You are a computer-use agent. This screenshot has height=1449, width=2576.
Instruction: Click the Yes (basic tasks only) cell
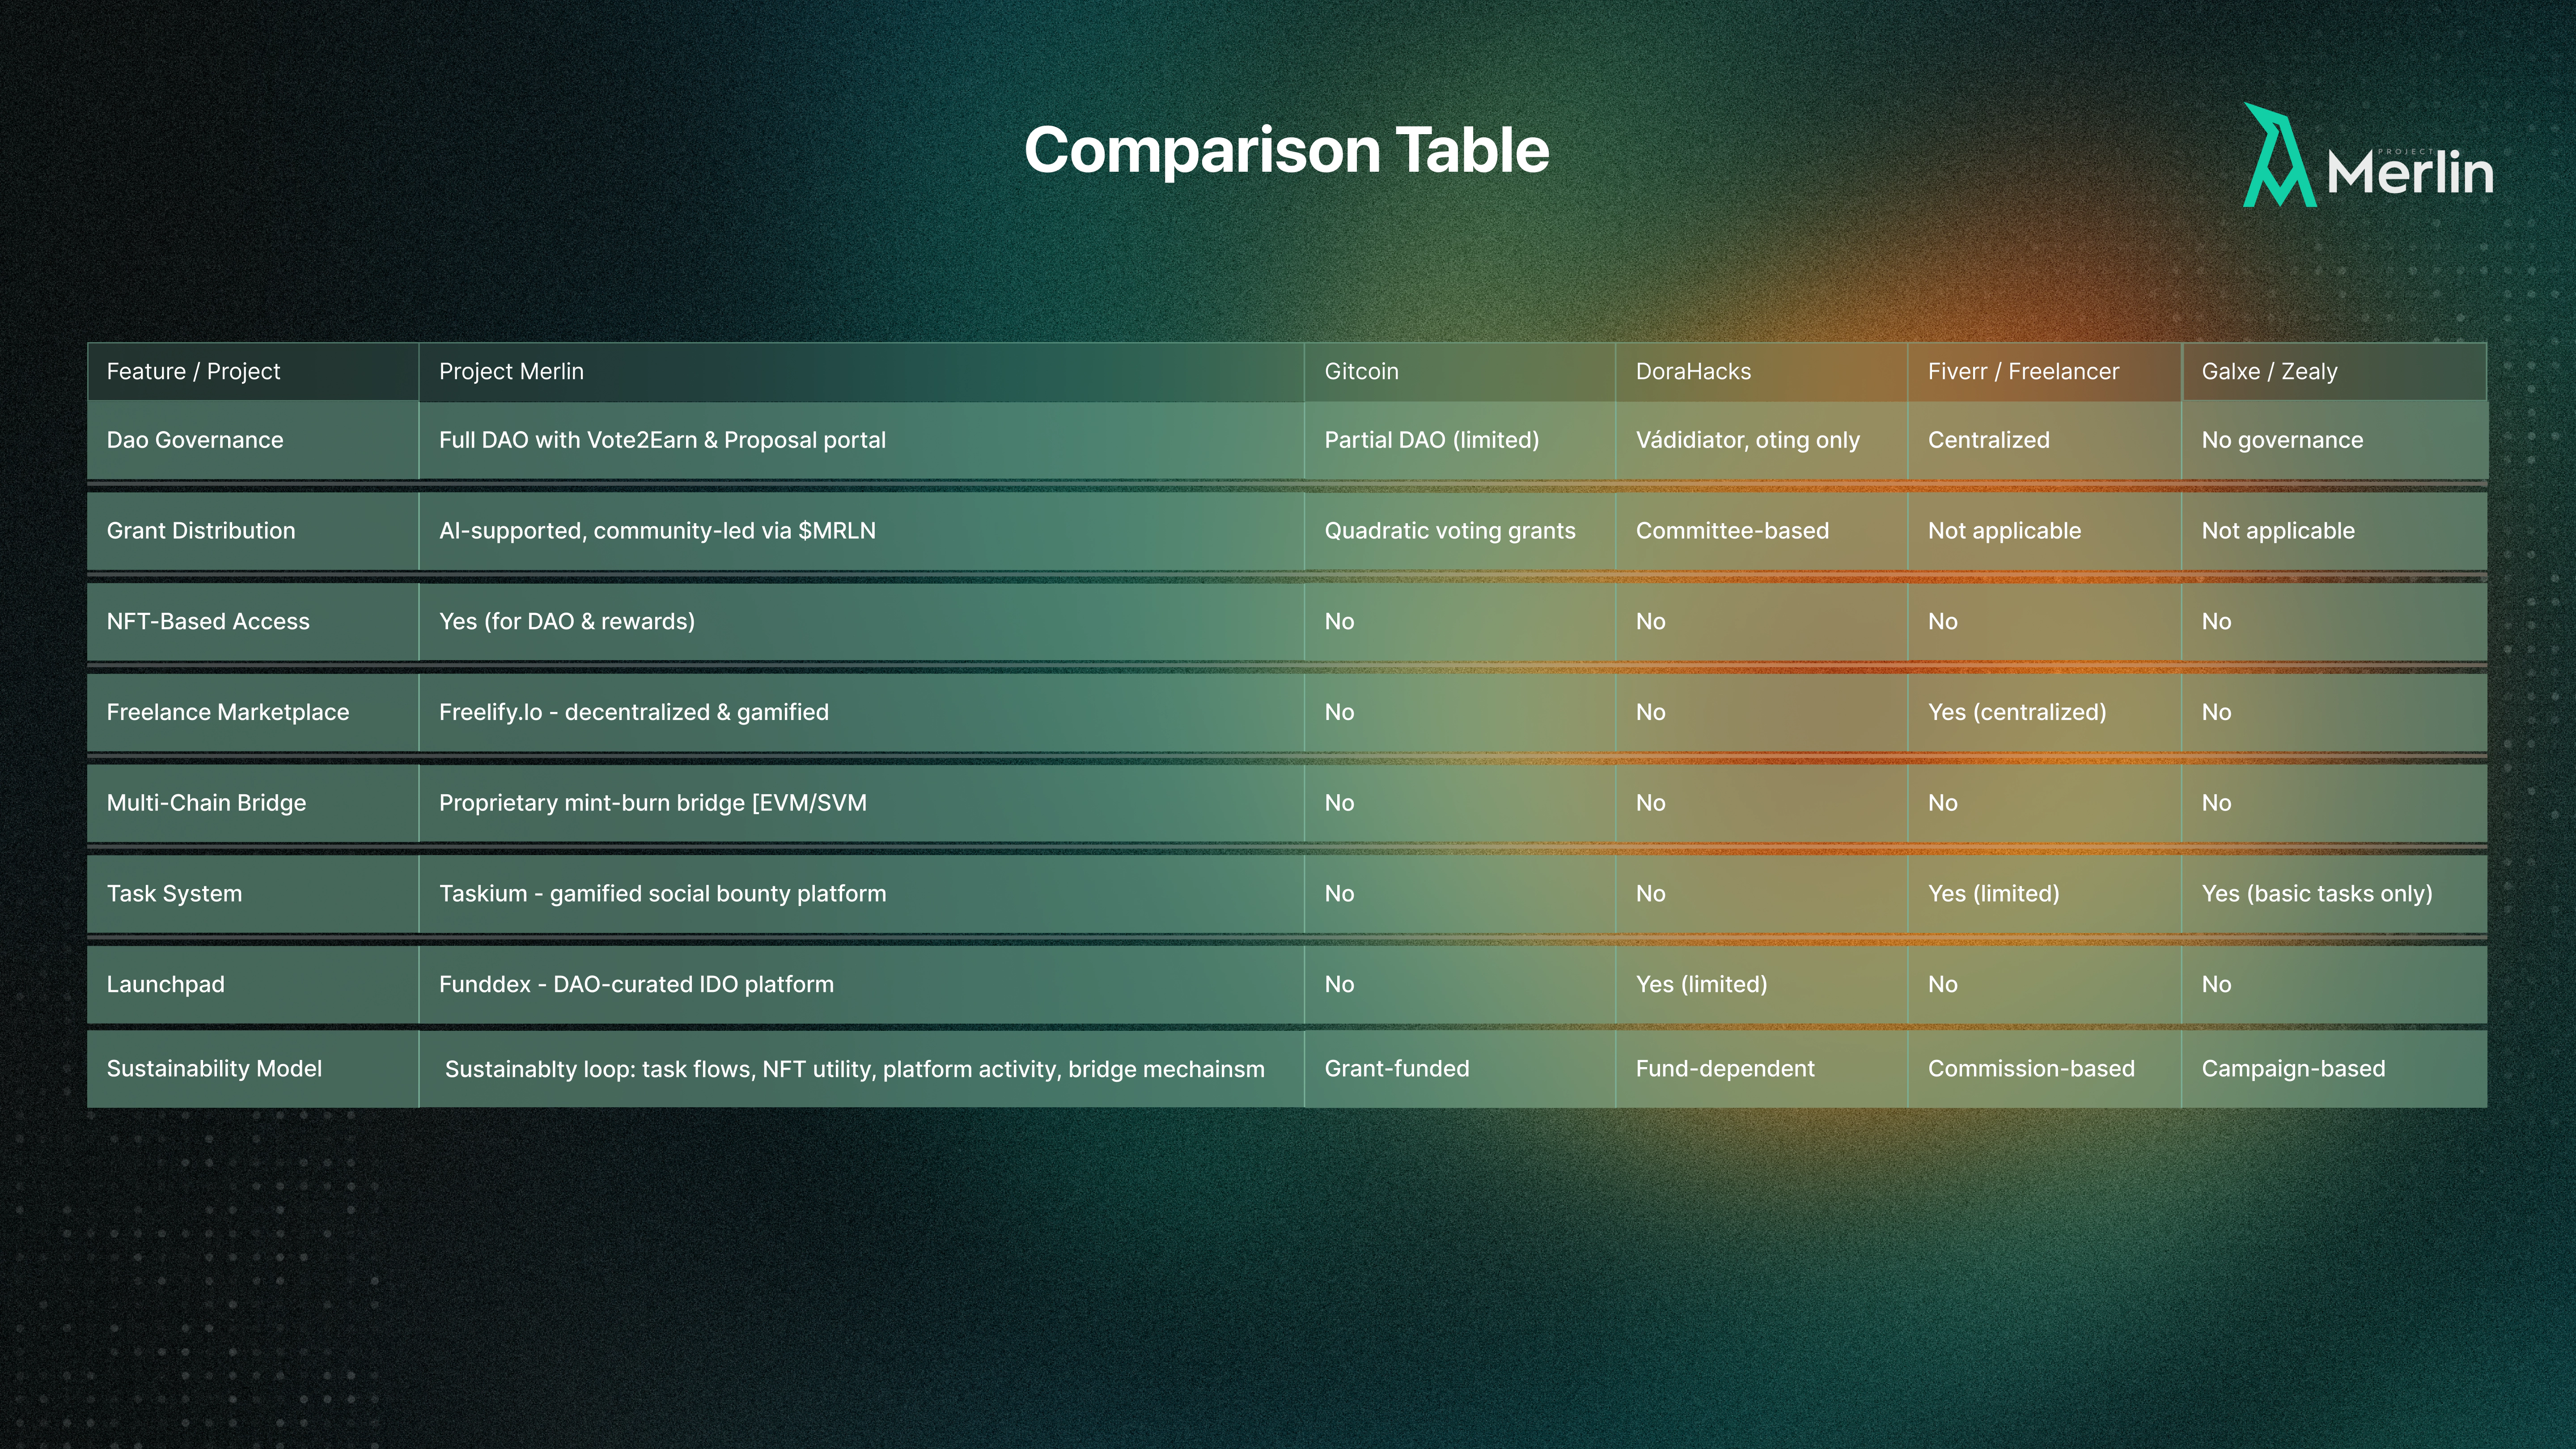pos(2316,894)
